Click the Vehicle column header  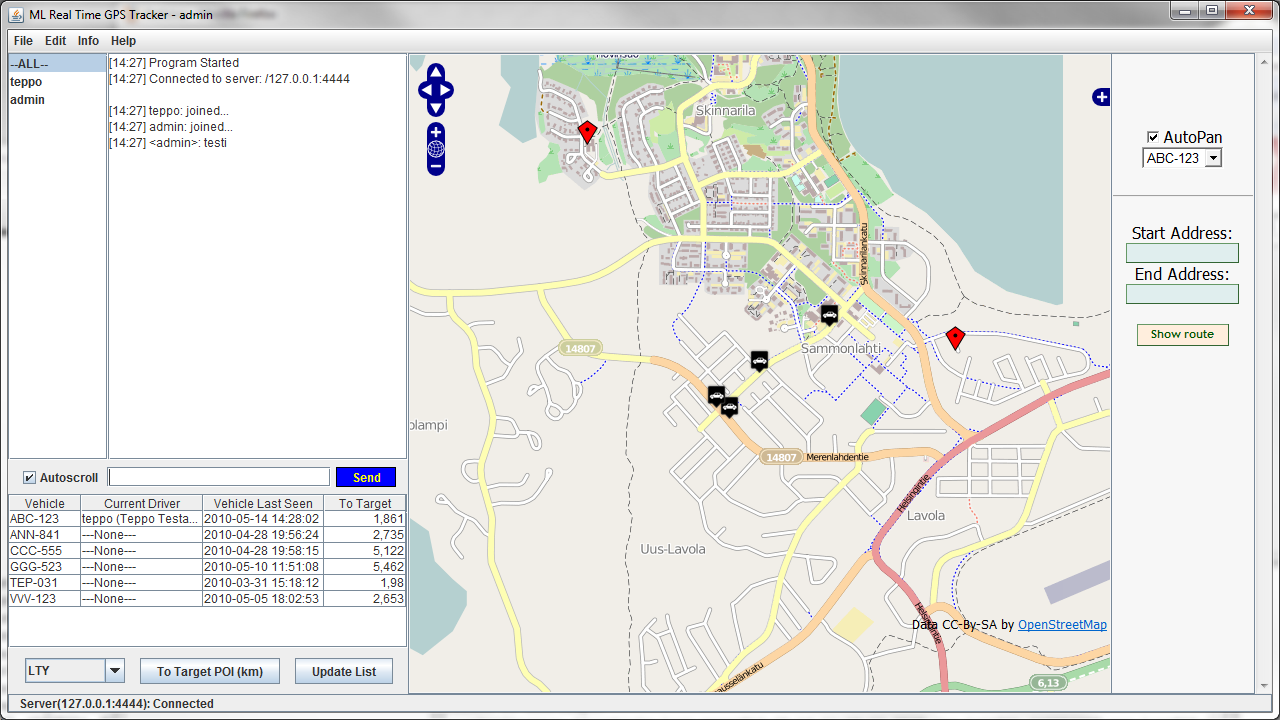(x=45, y=503)
